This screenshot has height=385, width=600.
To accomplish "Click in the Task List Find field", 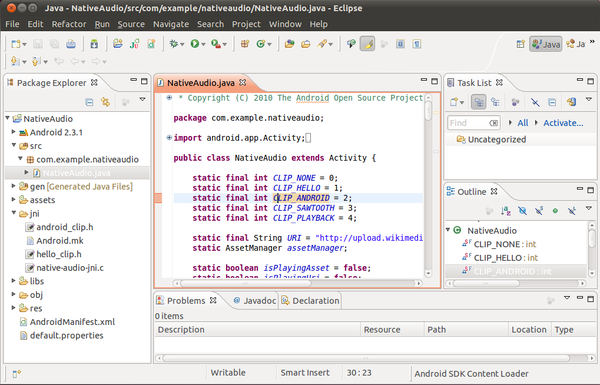I will [474, 123].
